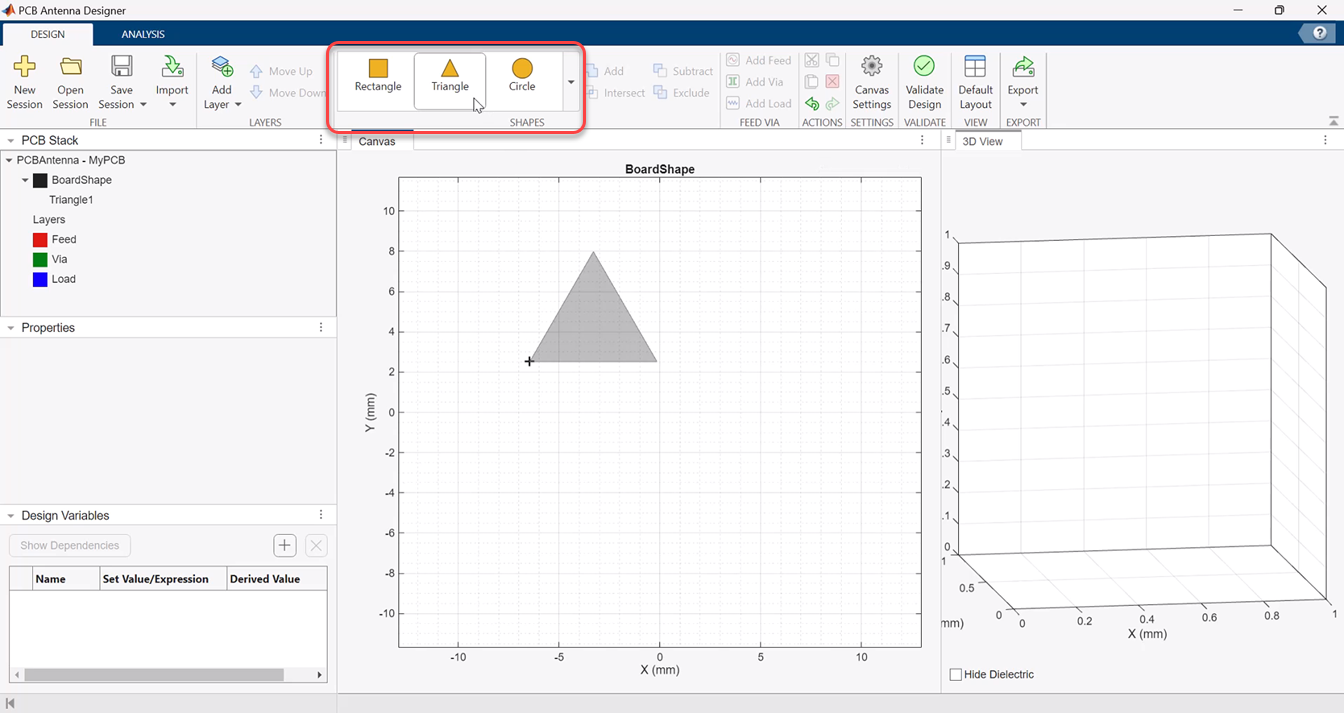
Task: Collapse the BoardShape tree node
Action: (x=24, y=180)
